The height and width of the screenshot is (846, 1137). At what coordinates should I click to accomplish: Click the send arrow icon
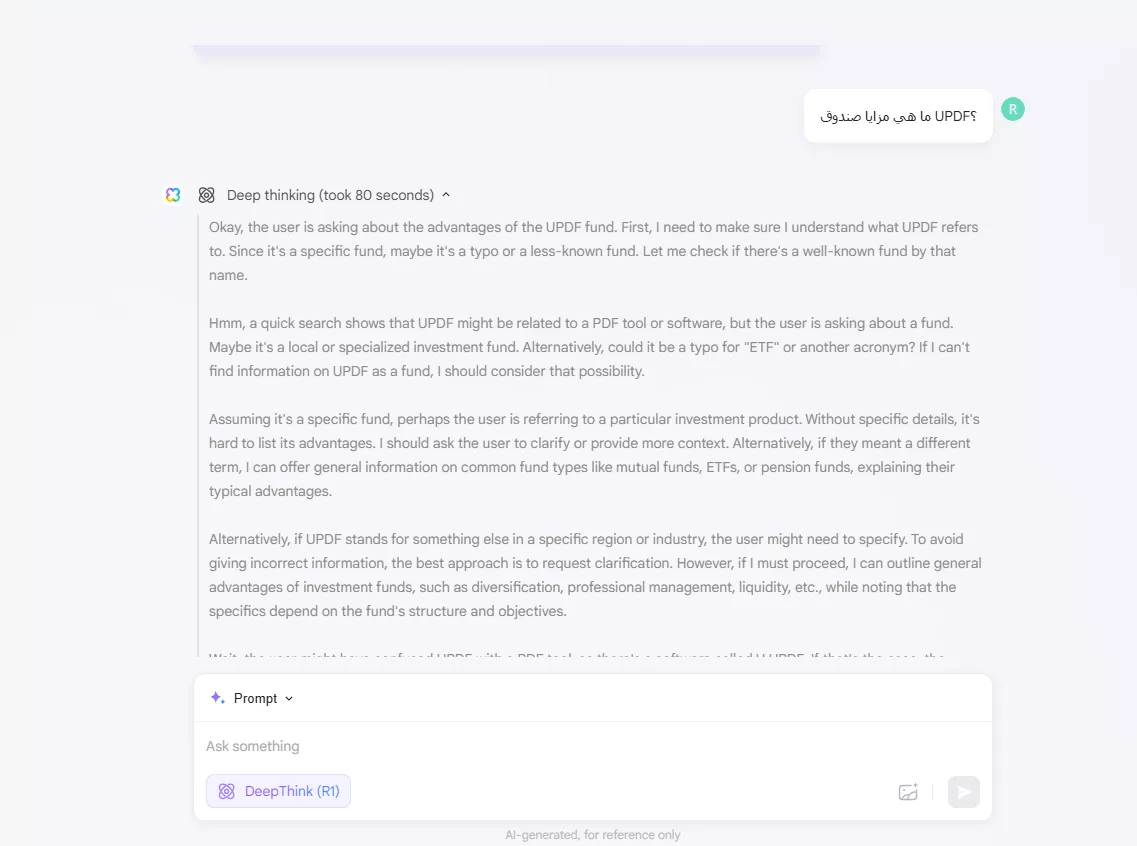coord(963,791)
